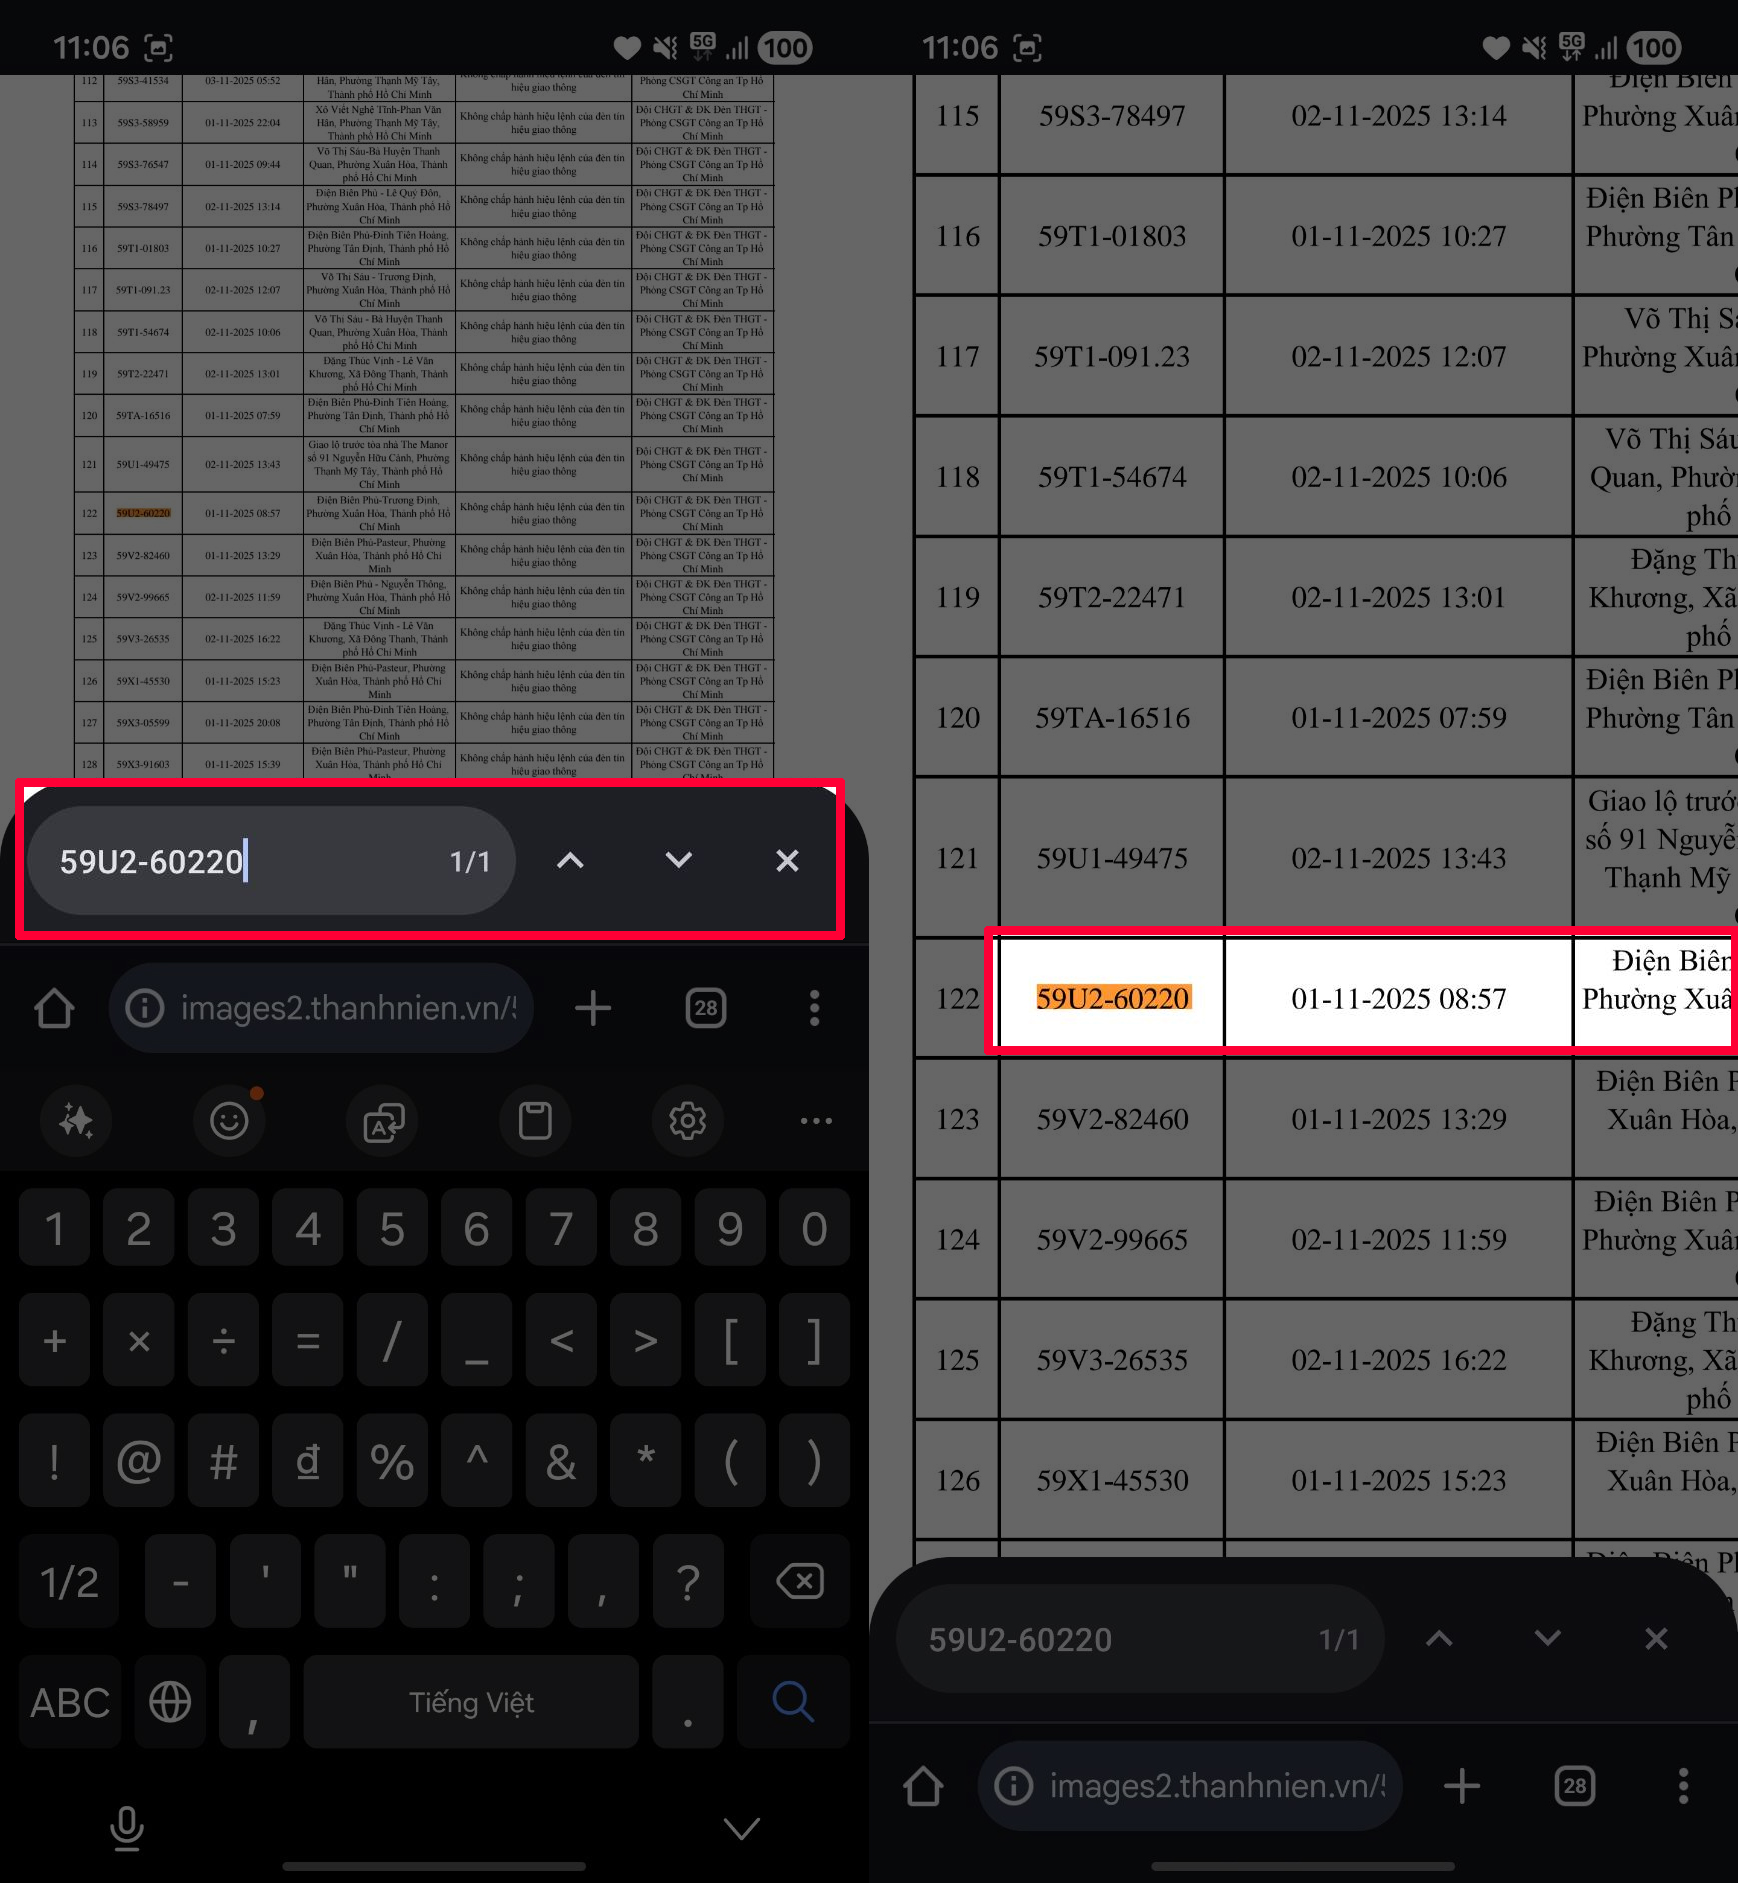Screen dimensions: 1738x1883
Task: Switch keyboard language with globe key
Action: 170,1702
